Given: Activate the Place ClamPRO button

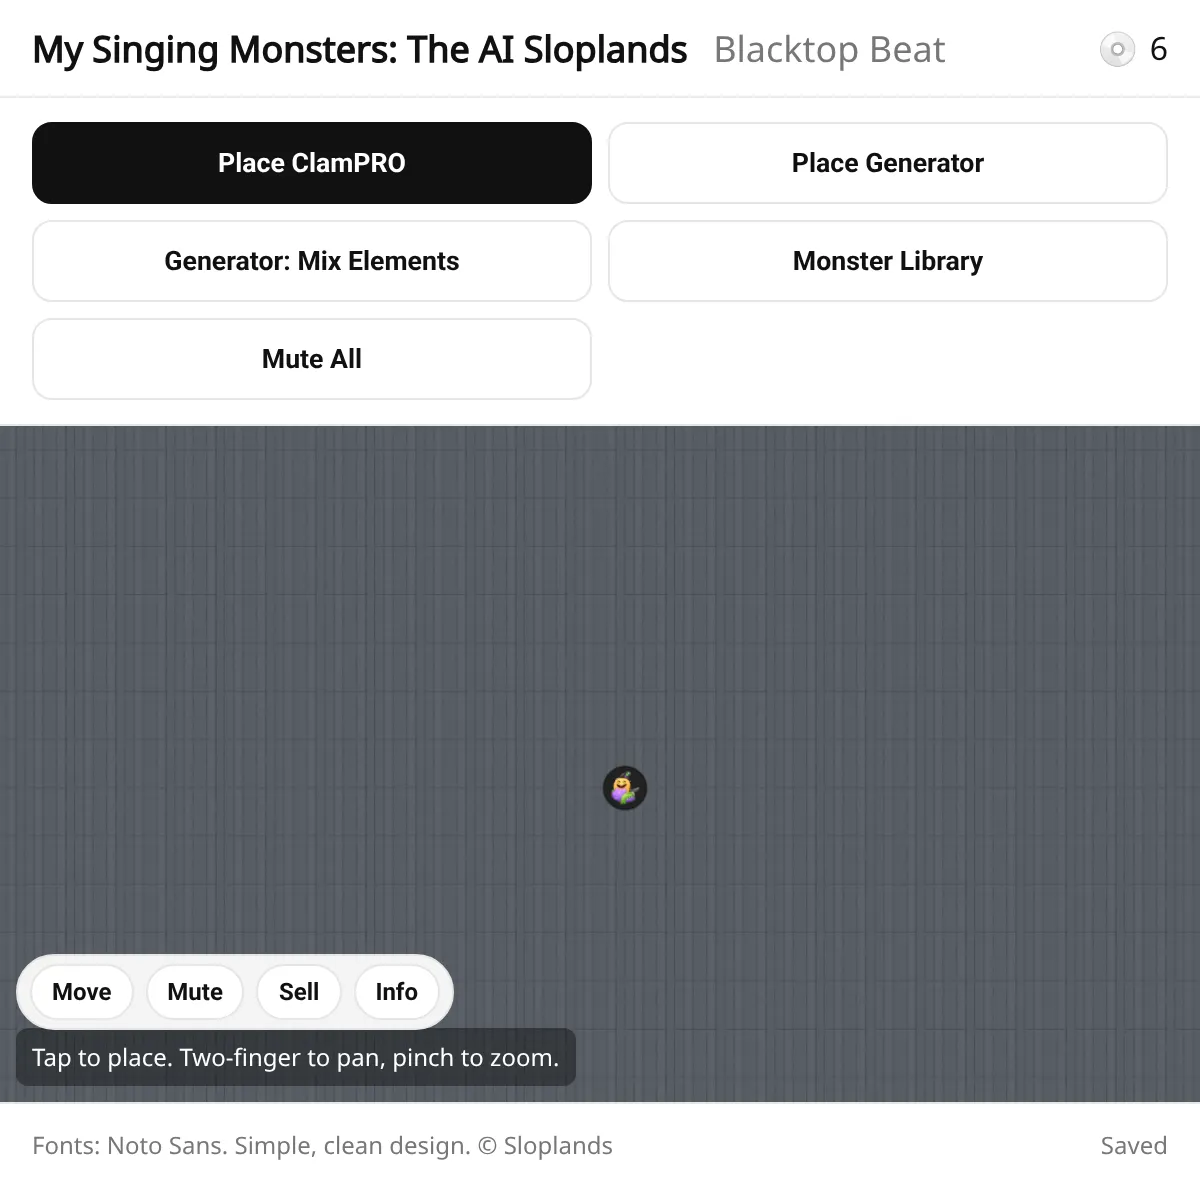Looking at the screenshot, I should coord(312,163).
